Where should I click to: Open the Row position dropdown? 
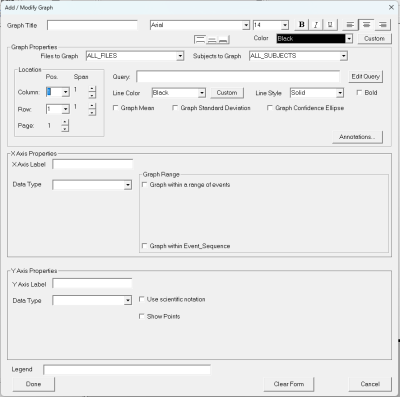coord(66,109)
